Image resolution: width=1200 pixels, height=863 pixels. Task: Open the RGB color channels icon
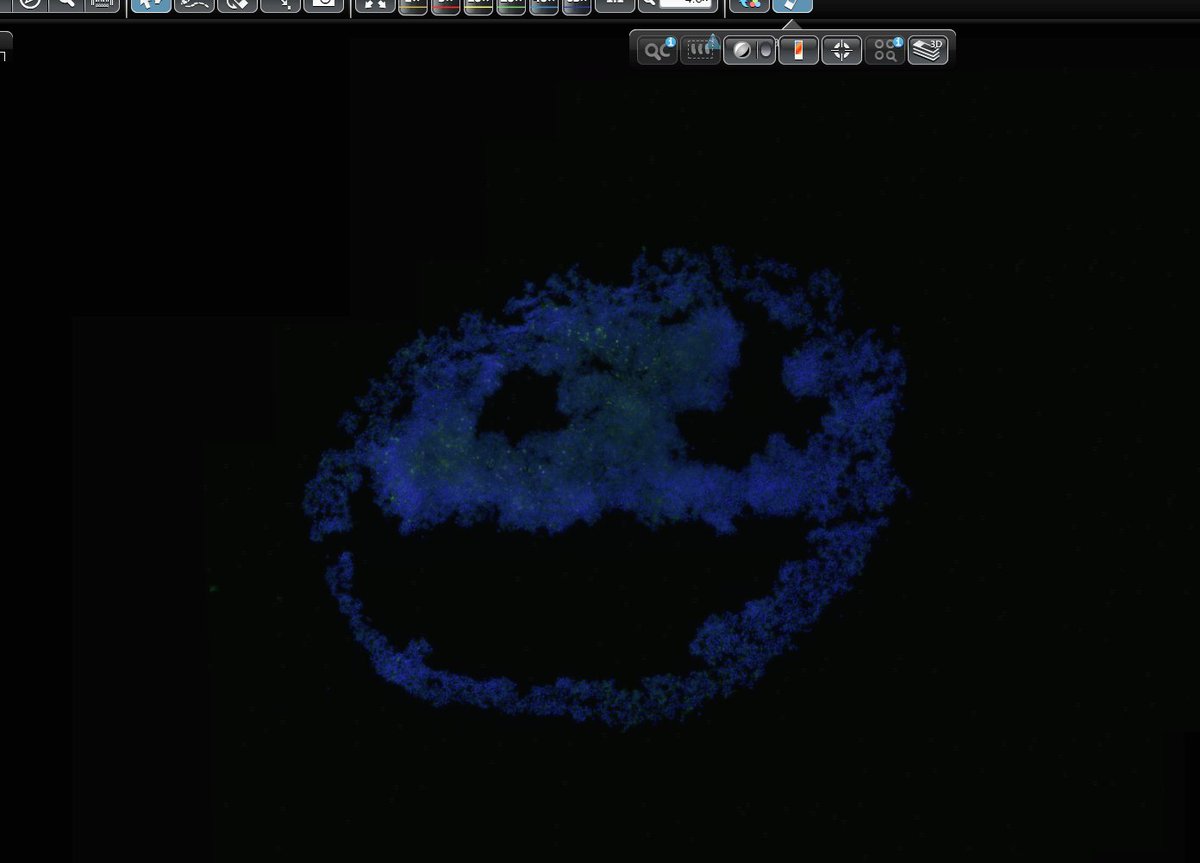[x=749, y=4]
